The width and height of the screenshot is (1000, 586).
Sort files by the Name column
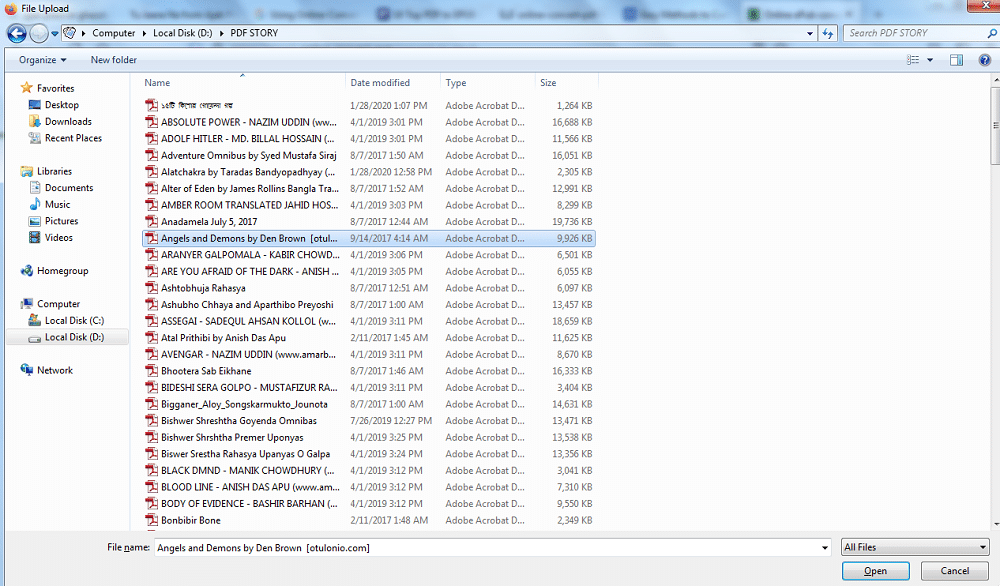157,83
